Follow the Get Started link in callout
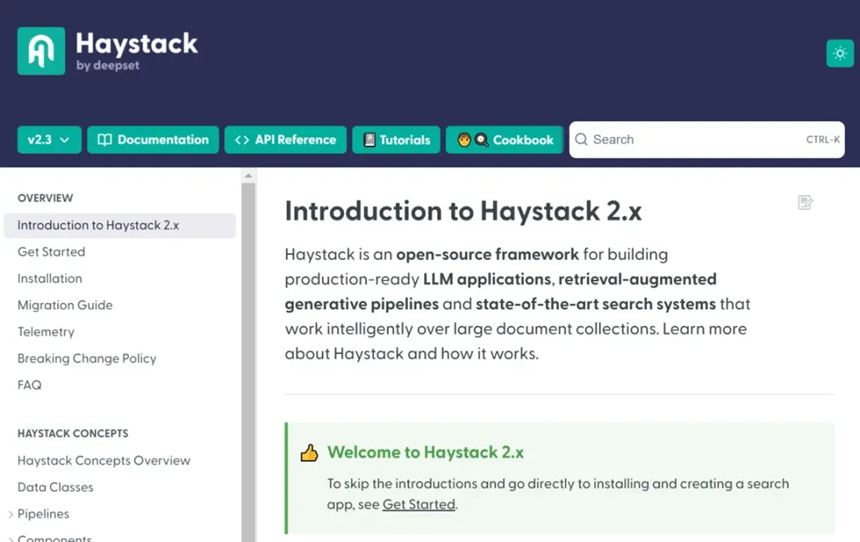Image resolution: width=860 pixels, height=542 pixels. [418, 505]
